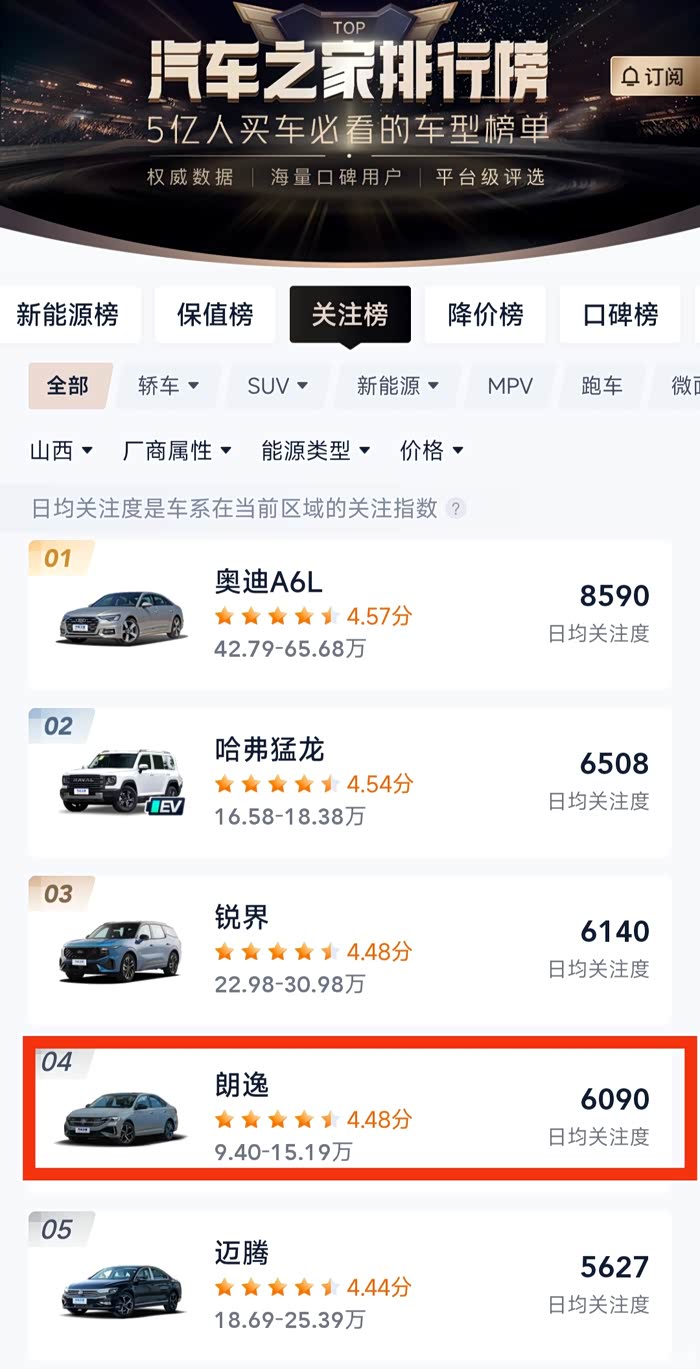Click the EV badge on Haval

pos(166,805)
